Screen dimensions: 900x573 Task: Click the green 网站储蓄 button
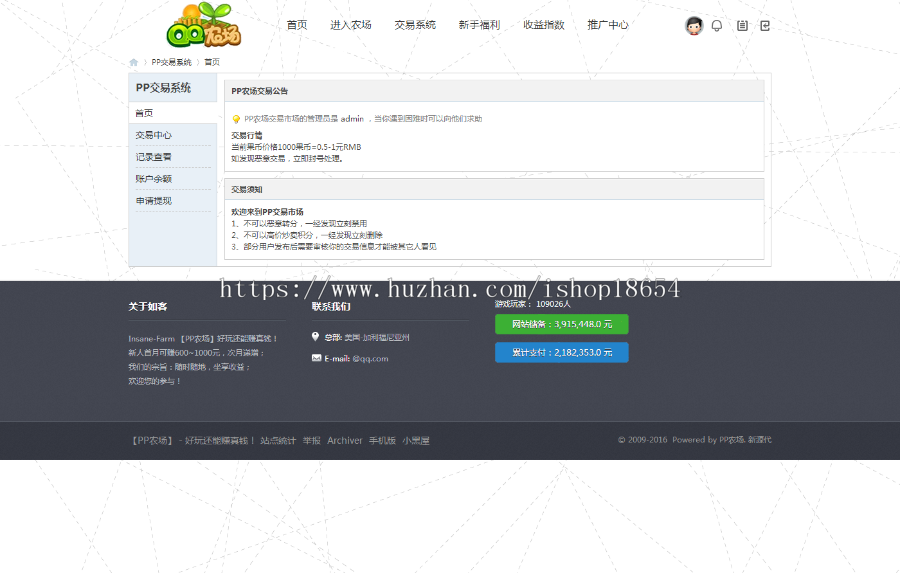[561, 324]
